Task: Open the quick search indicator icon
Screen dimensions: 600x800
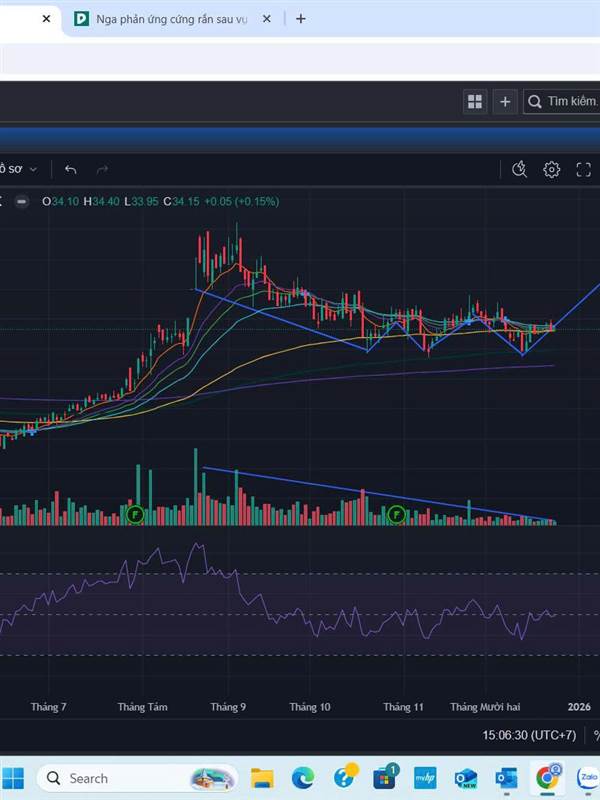Action: coord(519,170)
